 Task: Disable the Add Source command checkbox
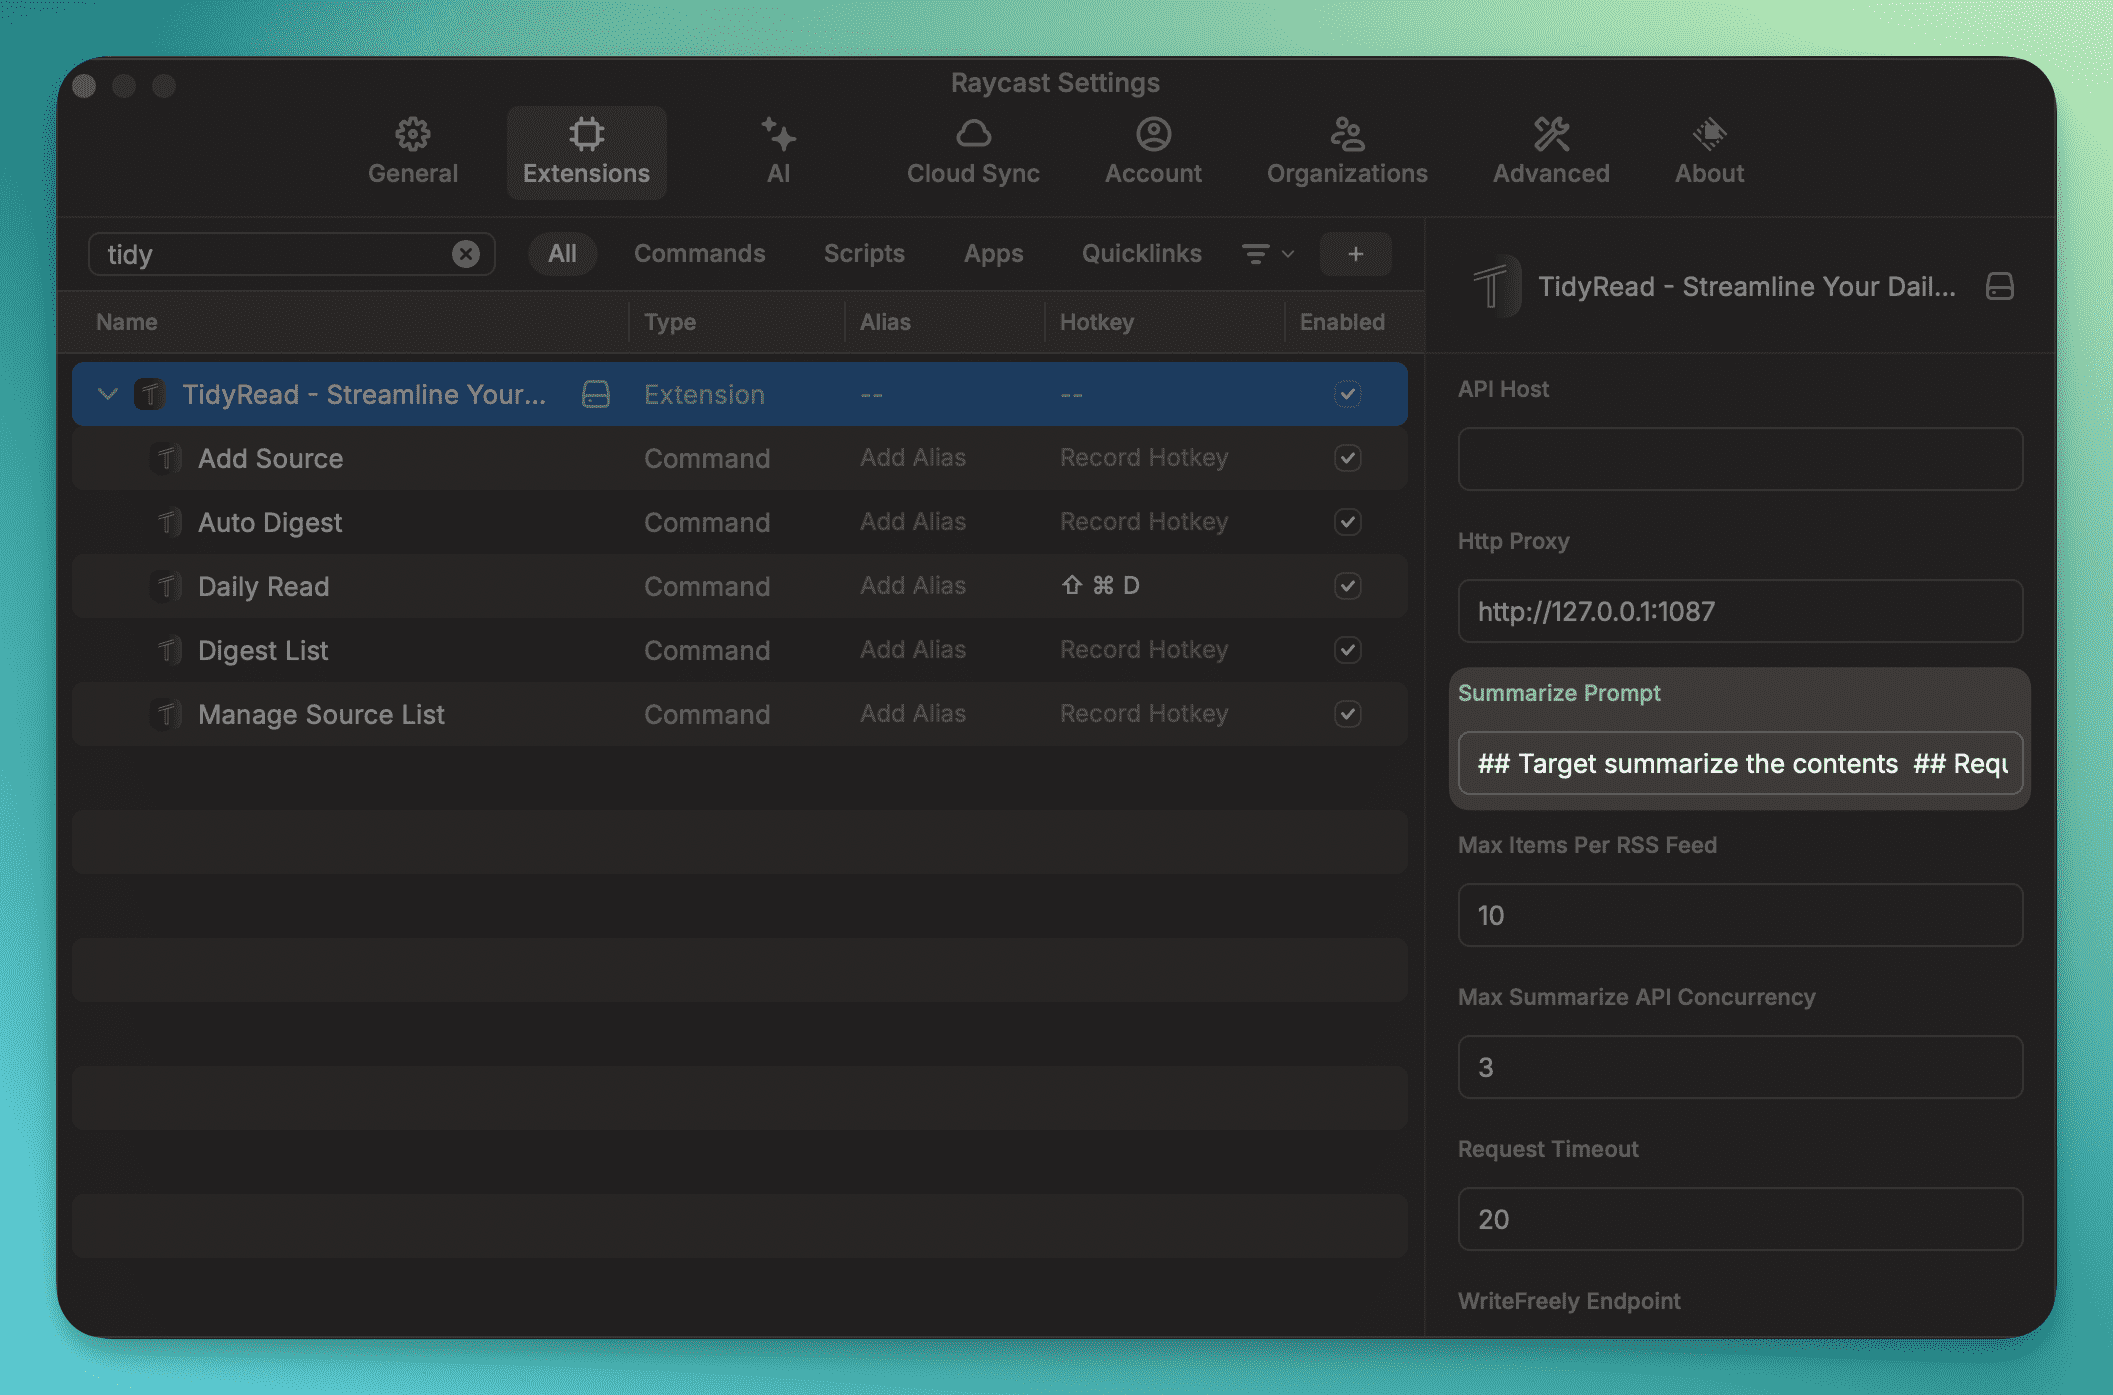tap(1347, 458)
